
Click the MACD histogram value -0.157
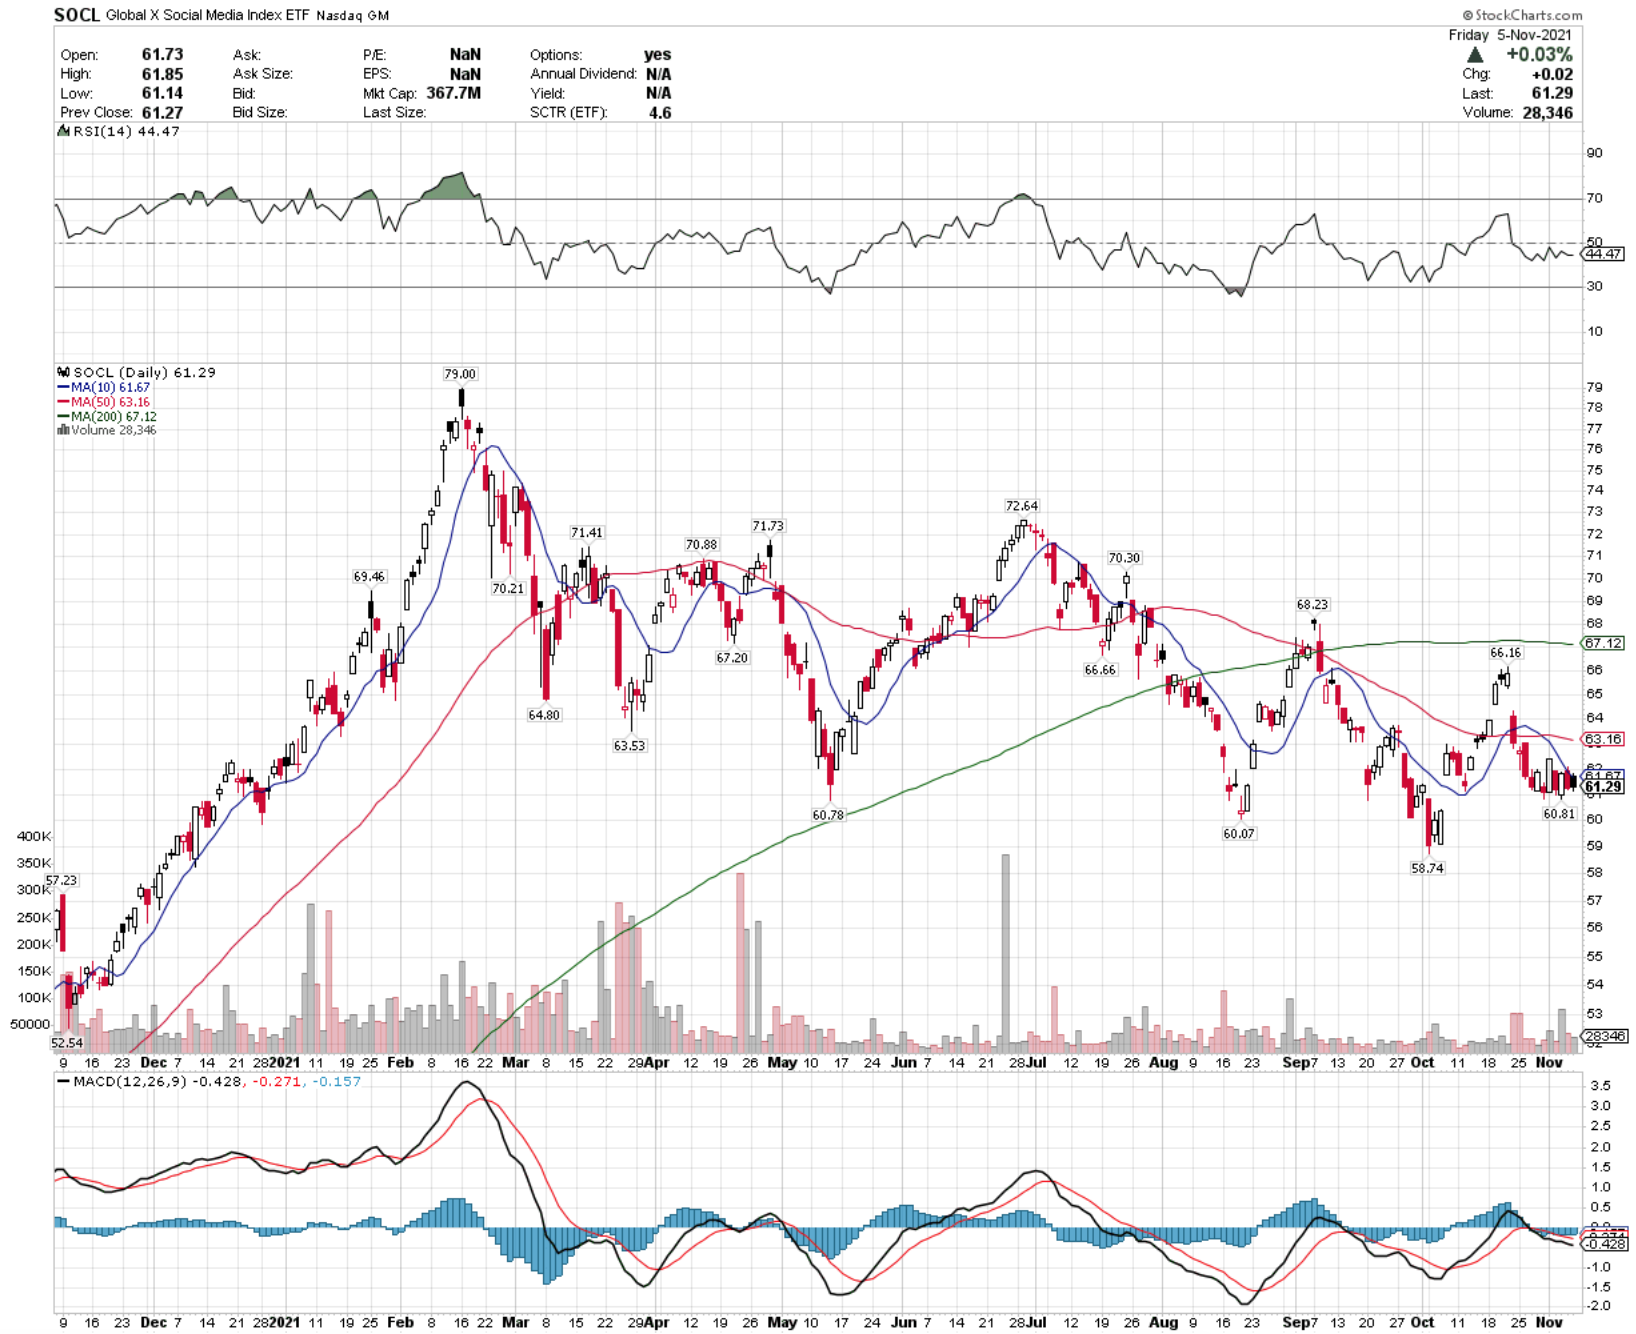(x=337, y=1081)
